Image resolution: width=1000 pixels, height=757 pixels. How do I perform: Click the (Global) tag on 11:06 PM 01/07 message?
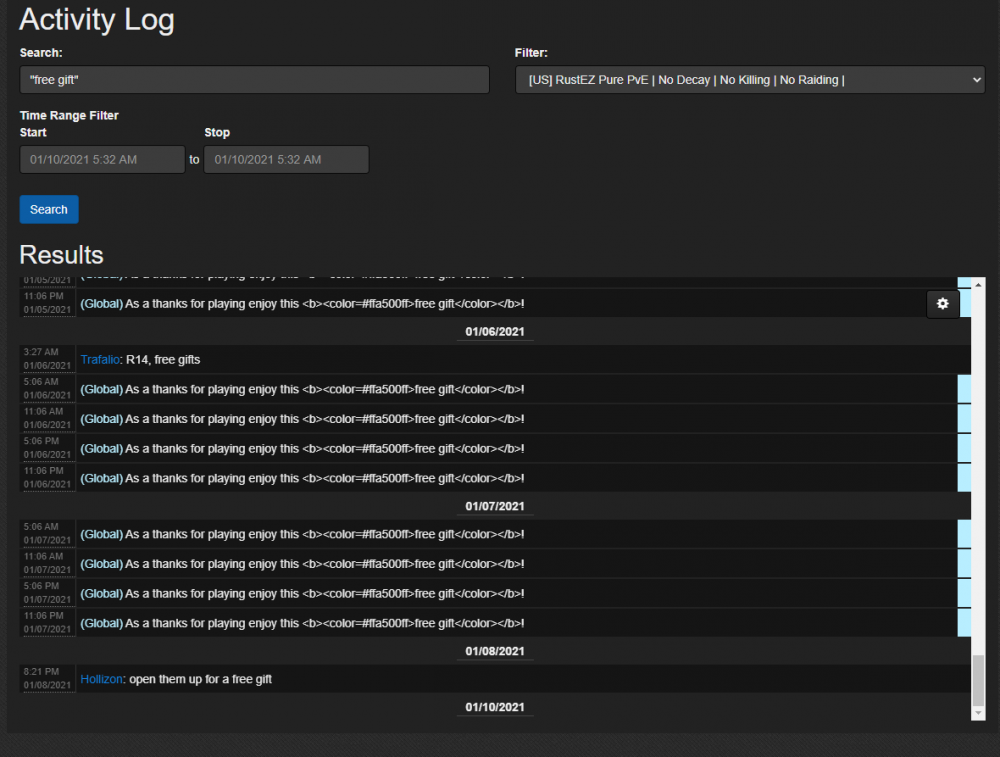pyautogui.click(x=101, y=623)
